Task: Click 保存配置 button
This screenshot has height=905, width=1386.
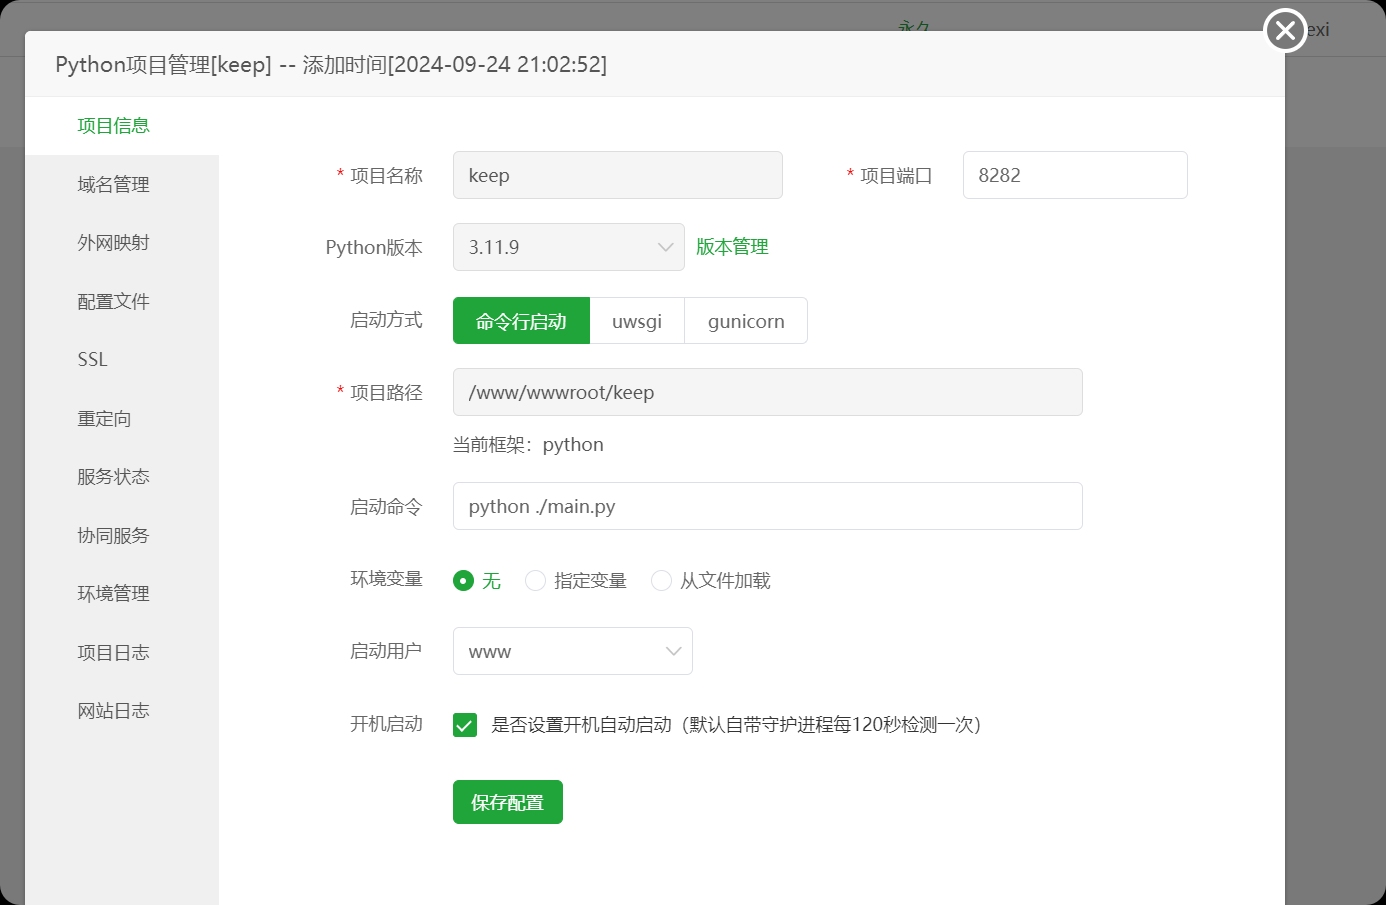Action: (508, 802)
